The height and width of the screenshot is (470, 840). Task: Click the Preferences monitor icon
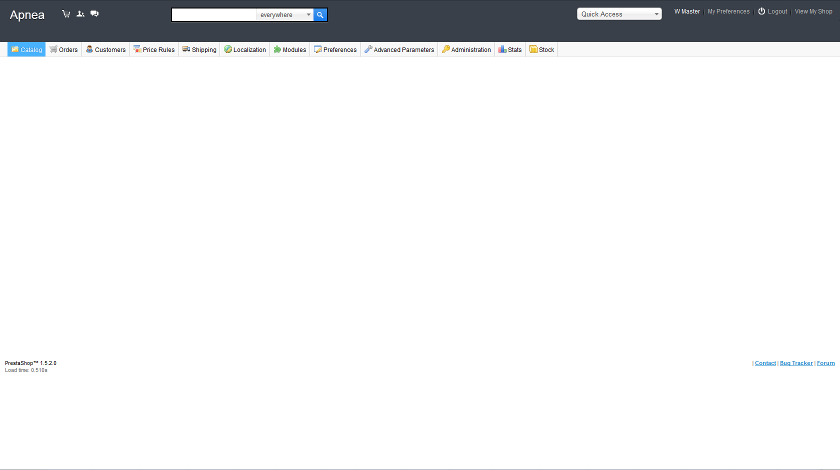click(x=318, y=49)
